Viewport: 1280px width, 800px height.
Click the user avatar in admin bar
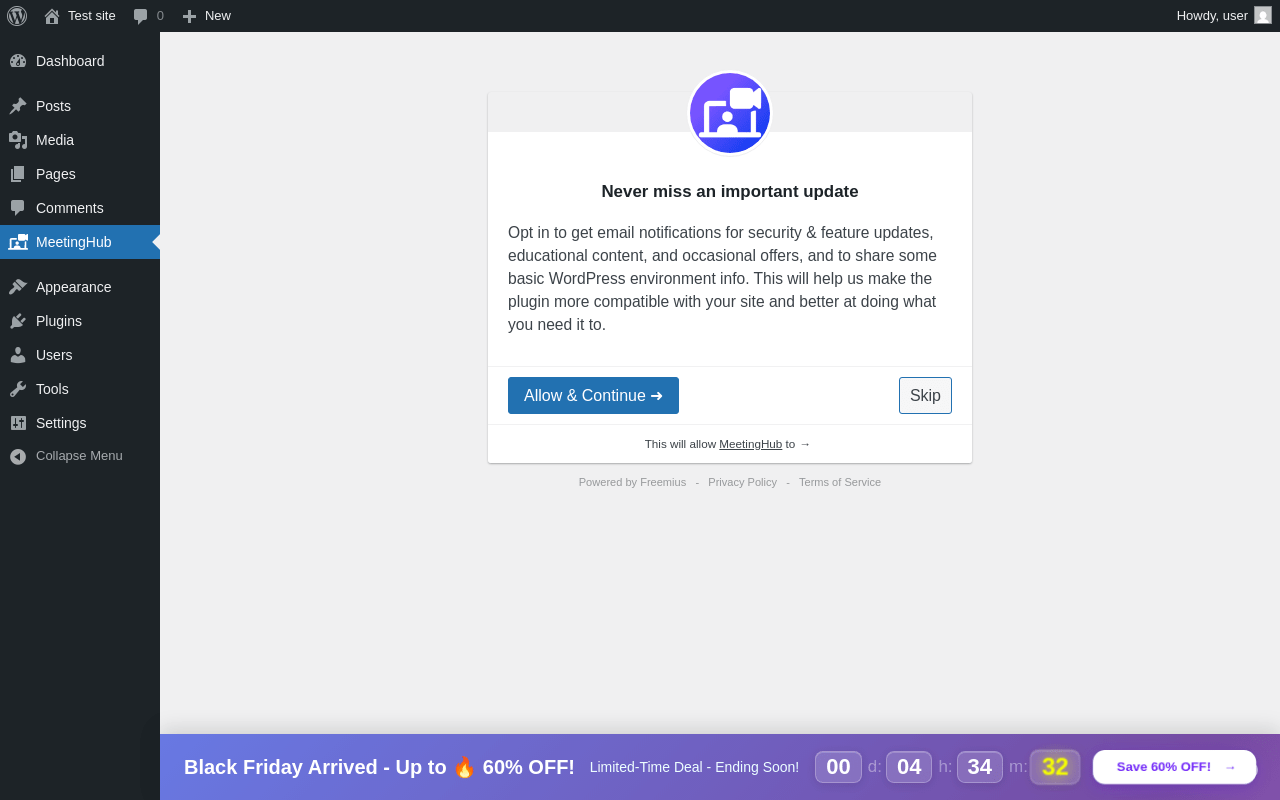click(1263, 15)
